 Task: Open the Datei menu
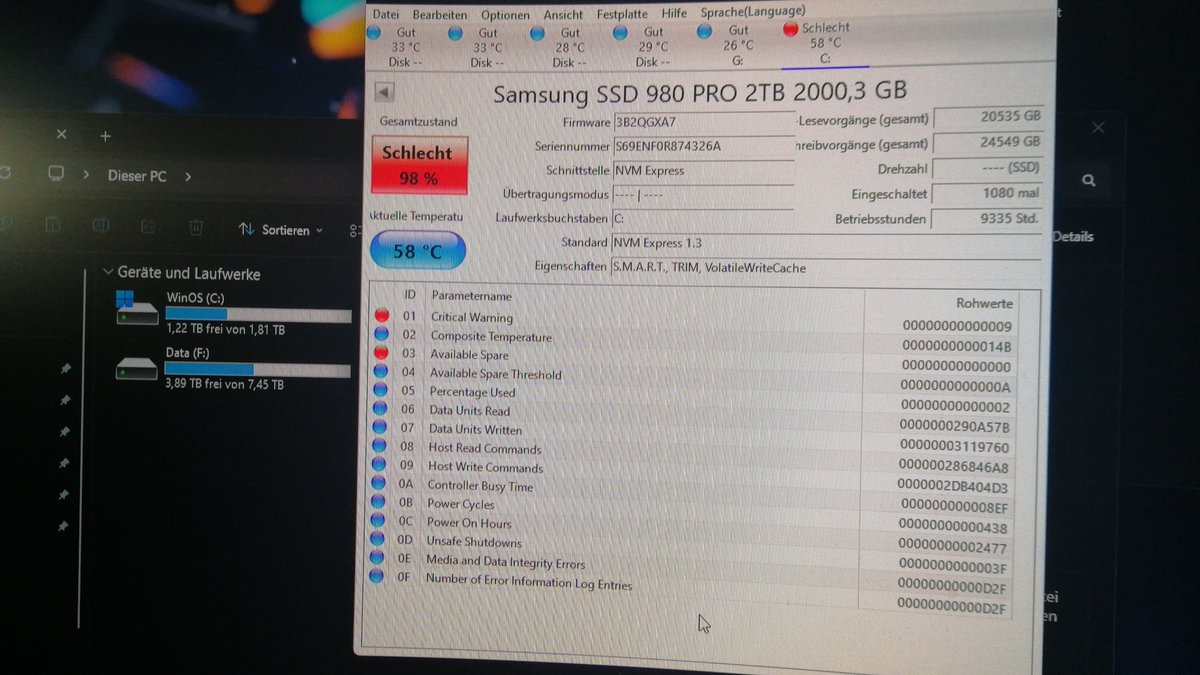(385, 14)
